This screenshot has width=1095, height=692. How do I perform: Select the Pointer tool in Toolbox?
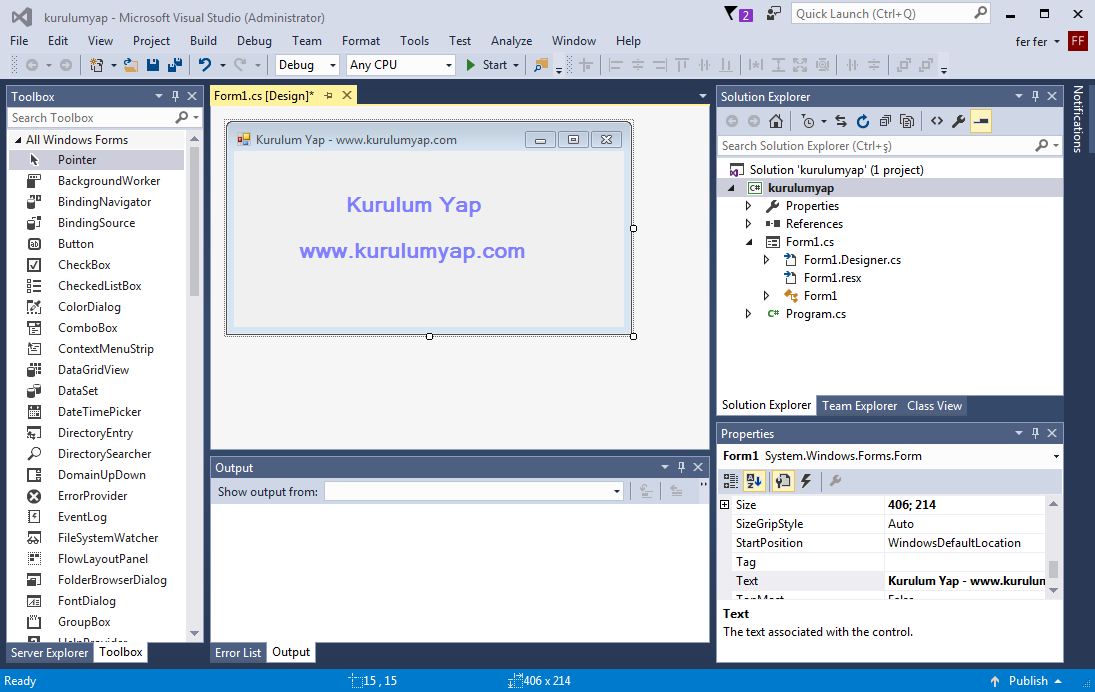[x=98, y=160]
